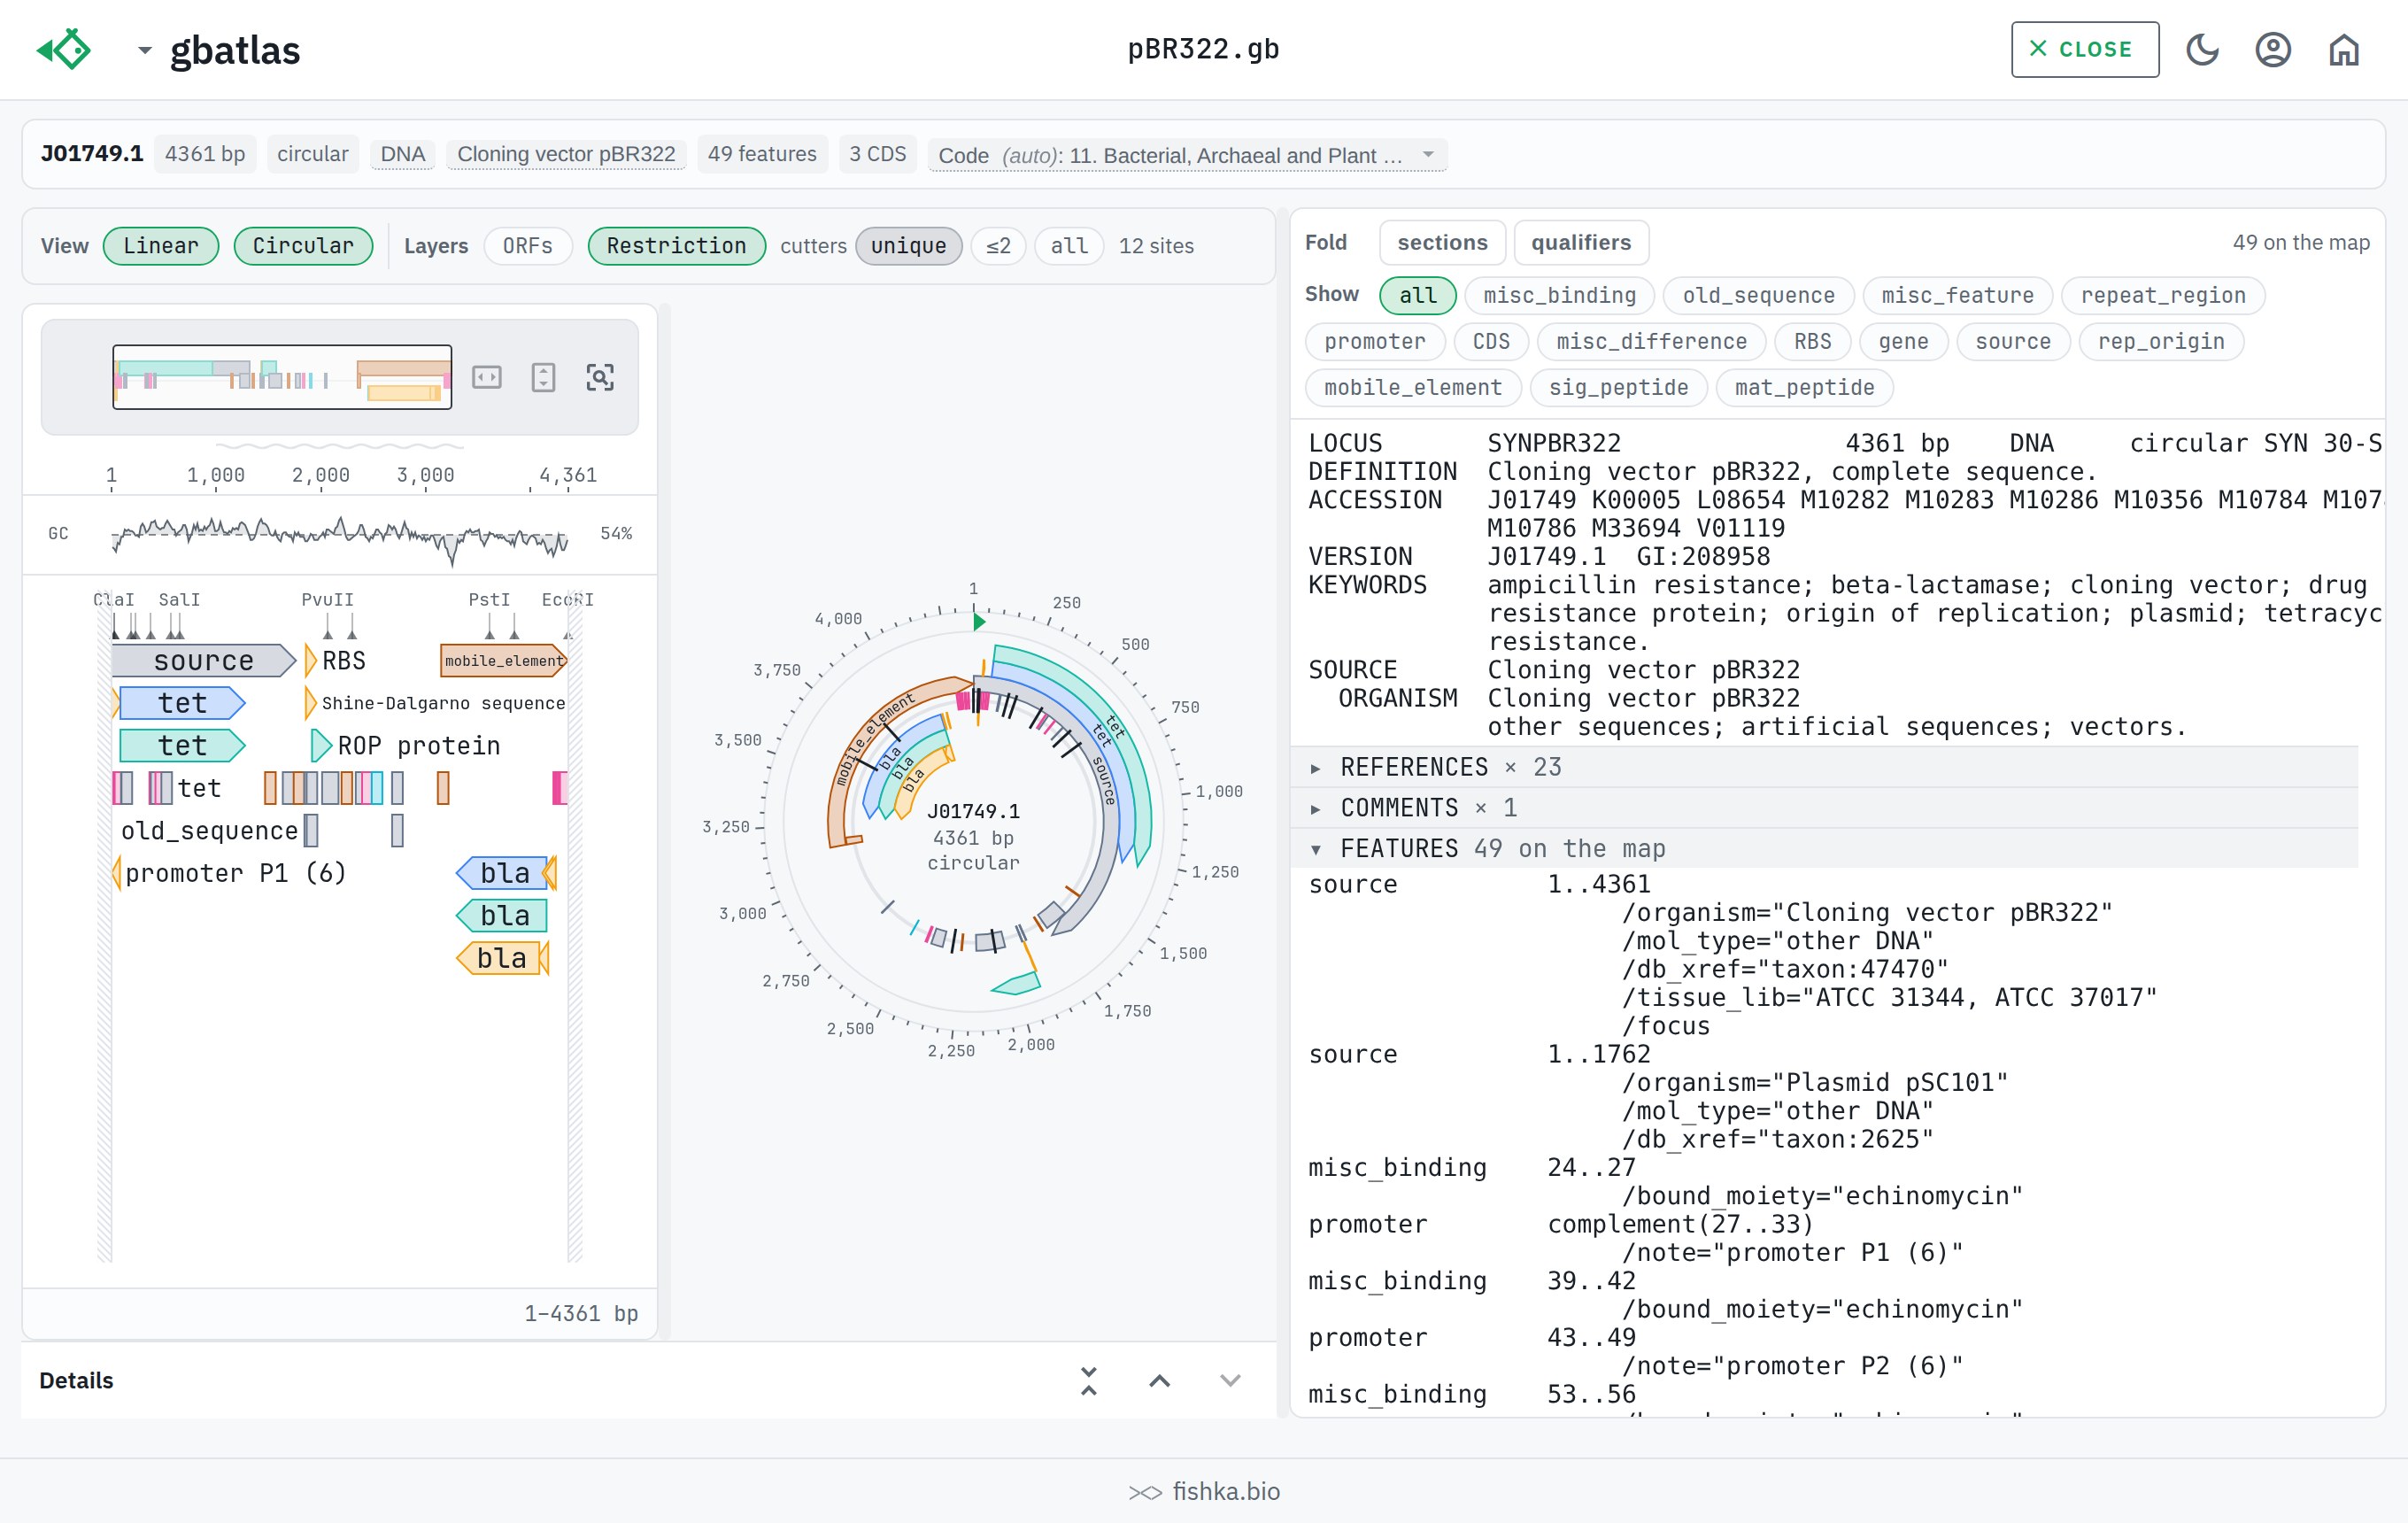Go to home via house icon
The image size is (2408, 1523).
(x=2344, y=49)
